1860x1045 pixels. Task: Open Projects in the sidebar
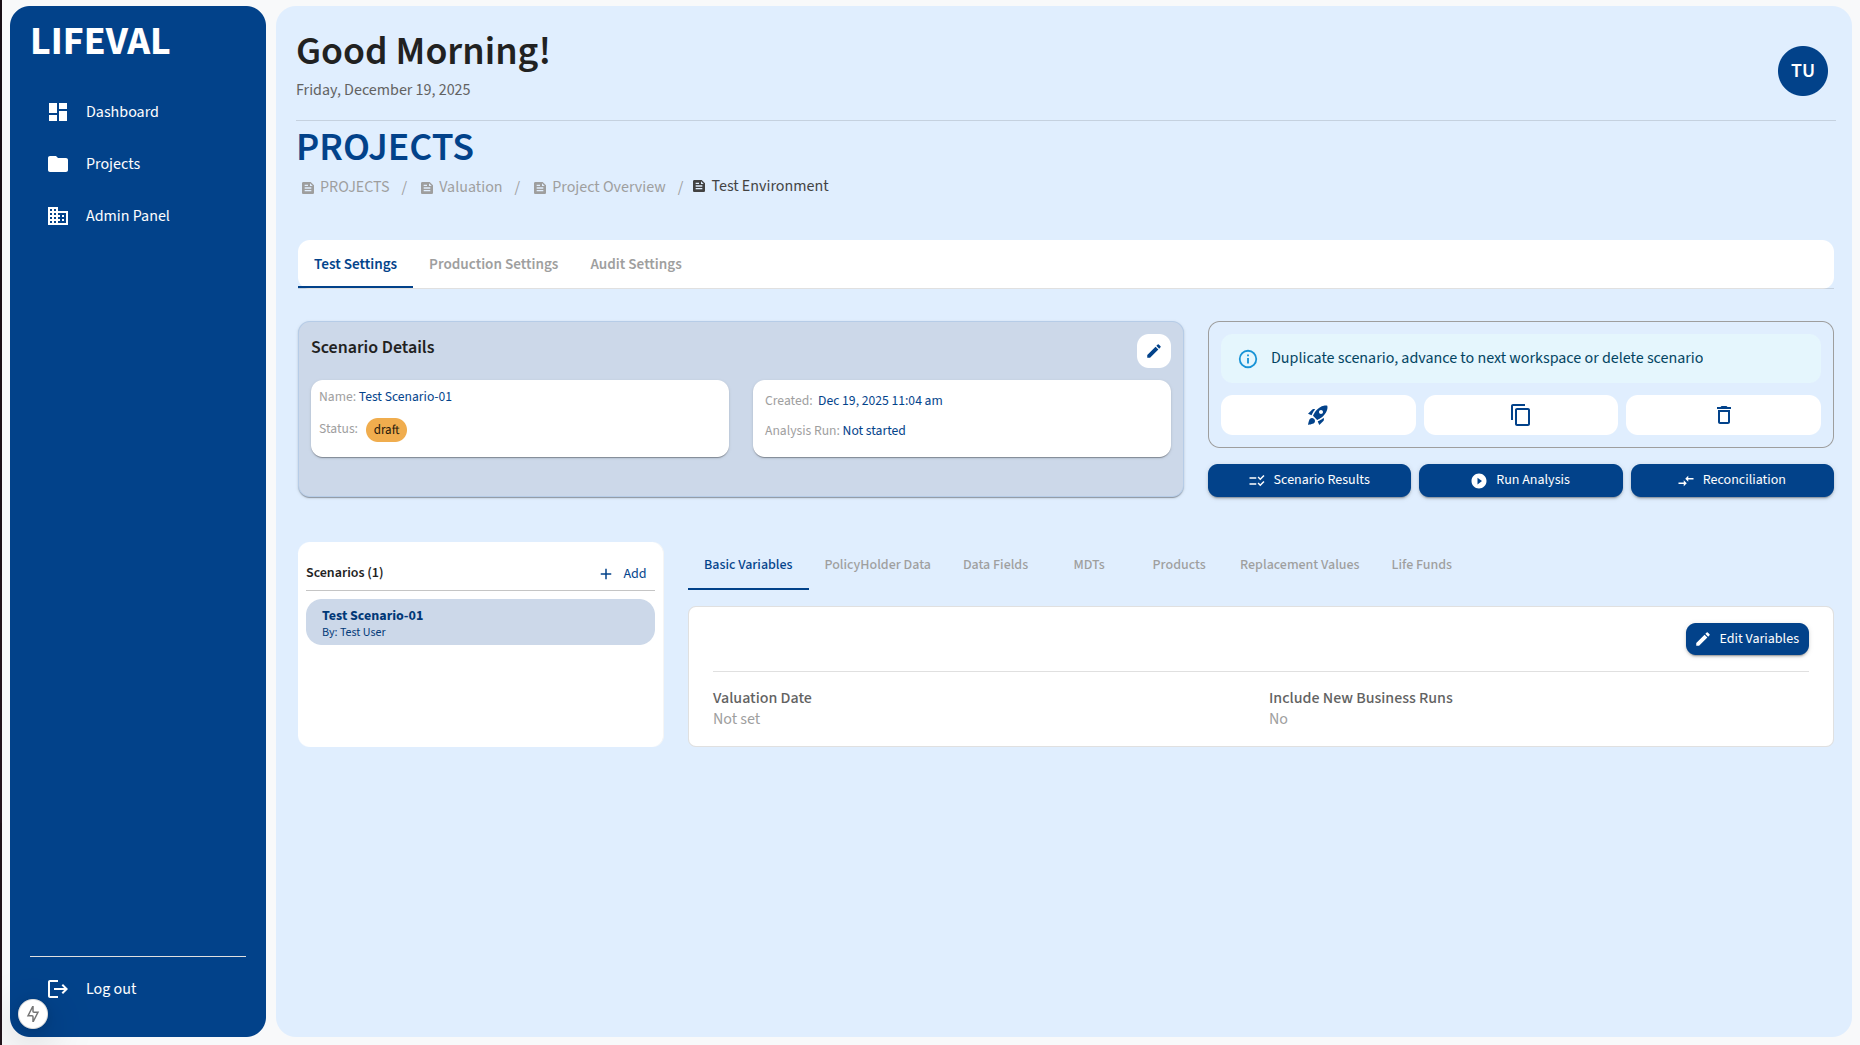click(112, 164)
